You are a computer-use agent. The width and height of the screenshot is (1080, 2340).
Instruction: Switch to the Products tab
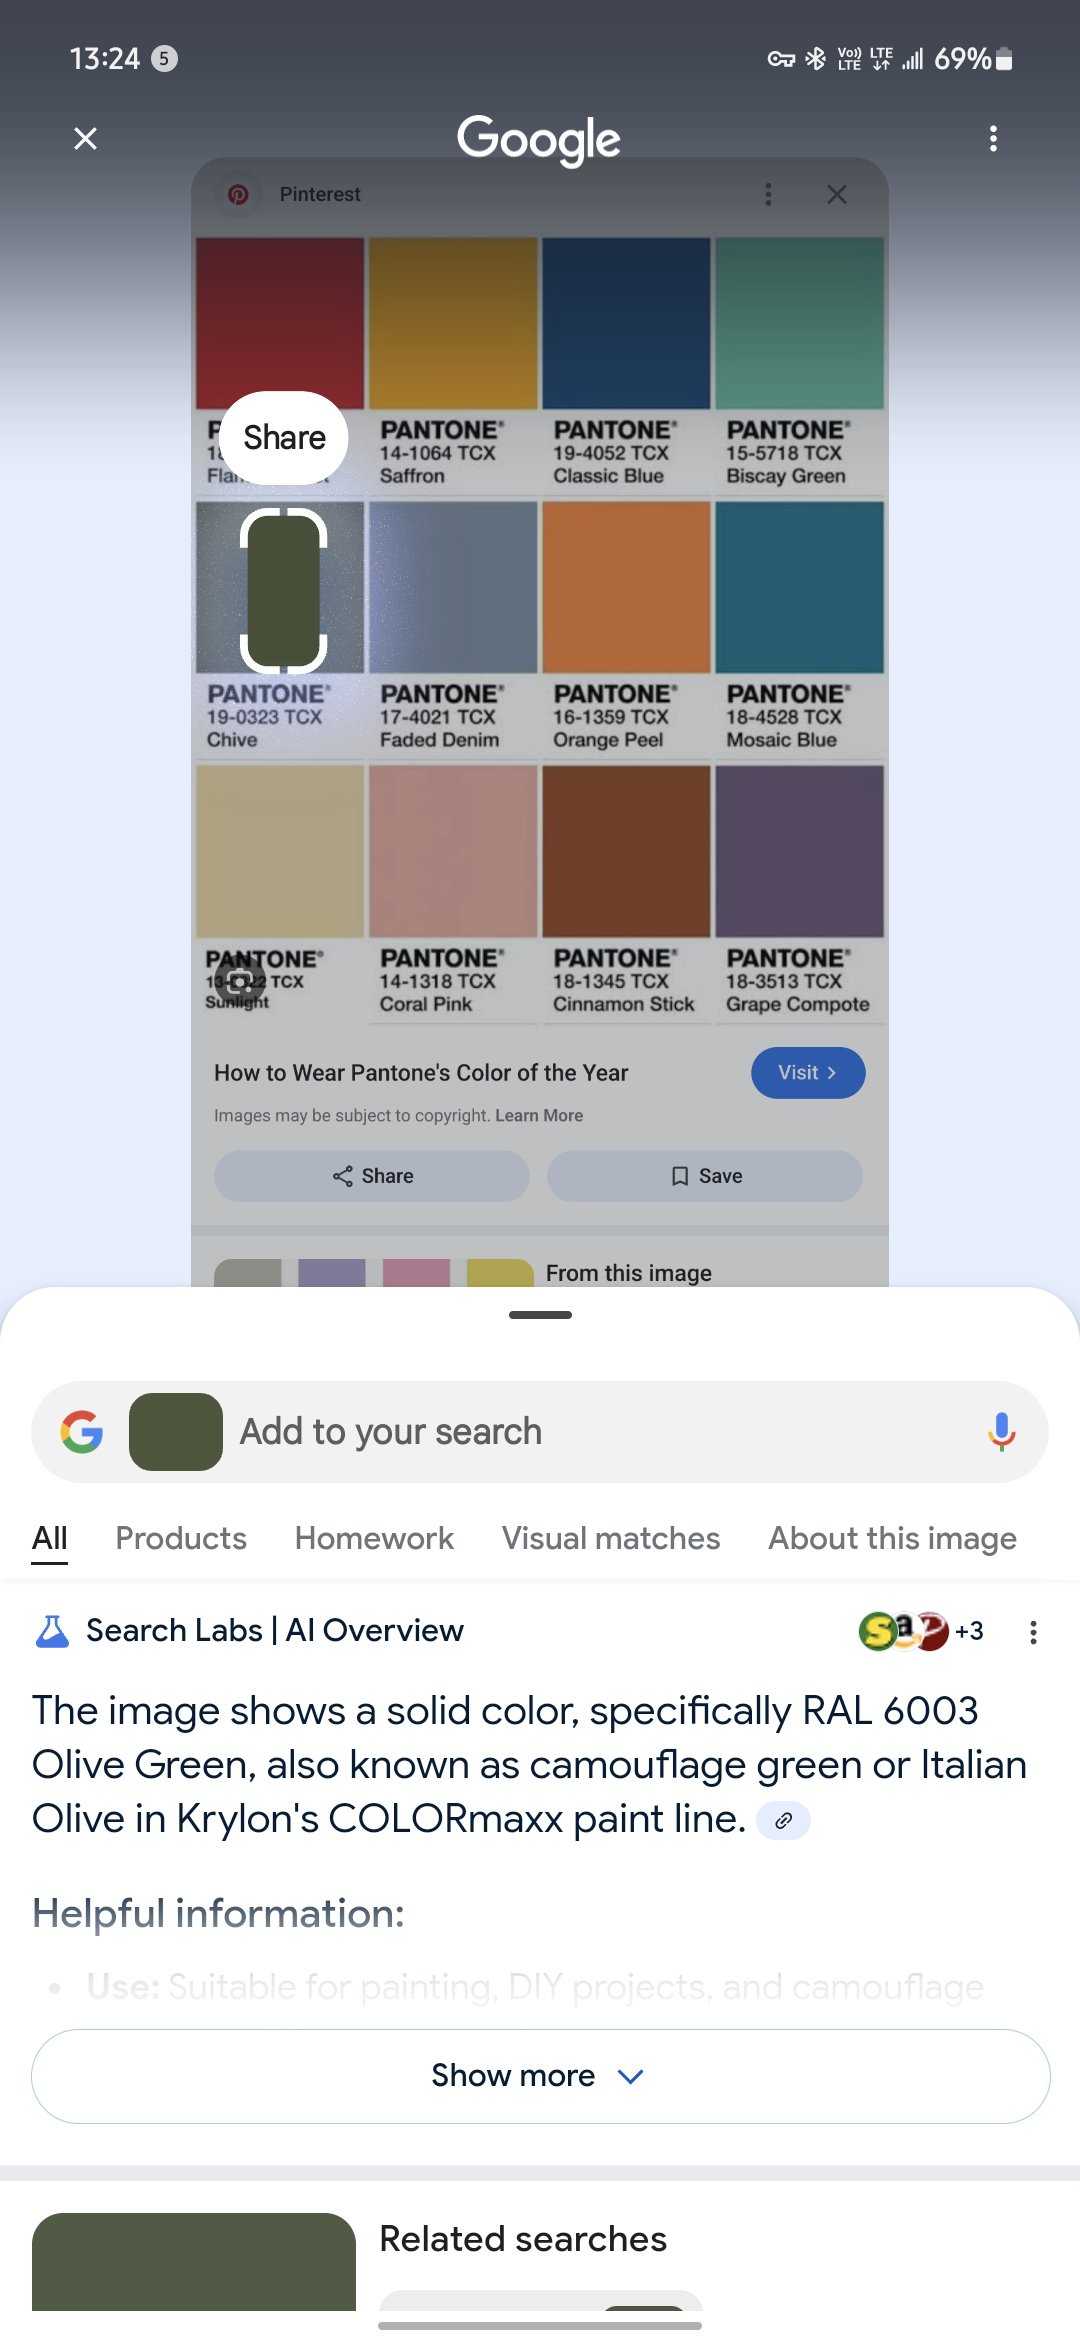pos(181,1538)
